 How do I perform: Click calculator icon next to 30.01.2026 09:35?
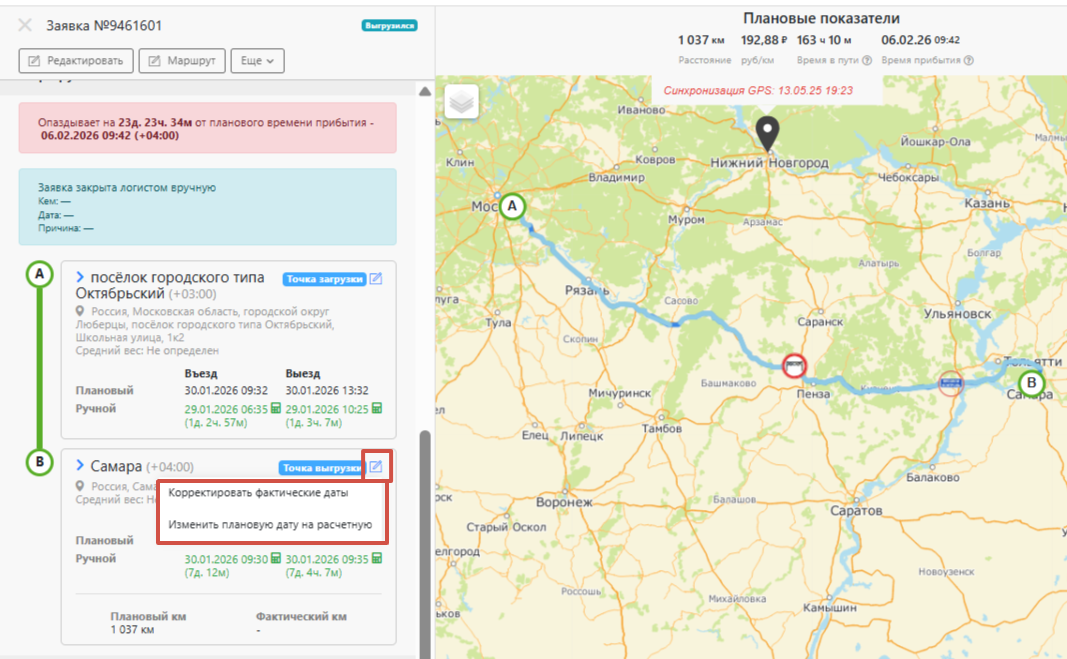[377, 558]
